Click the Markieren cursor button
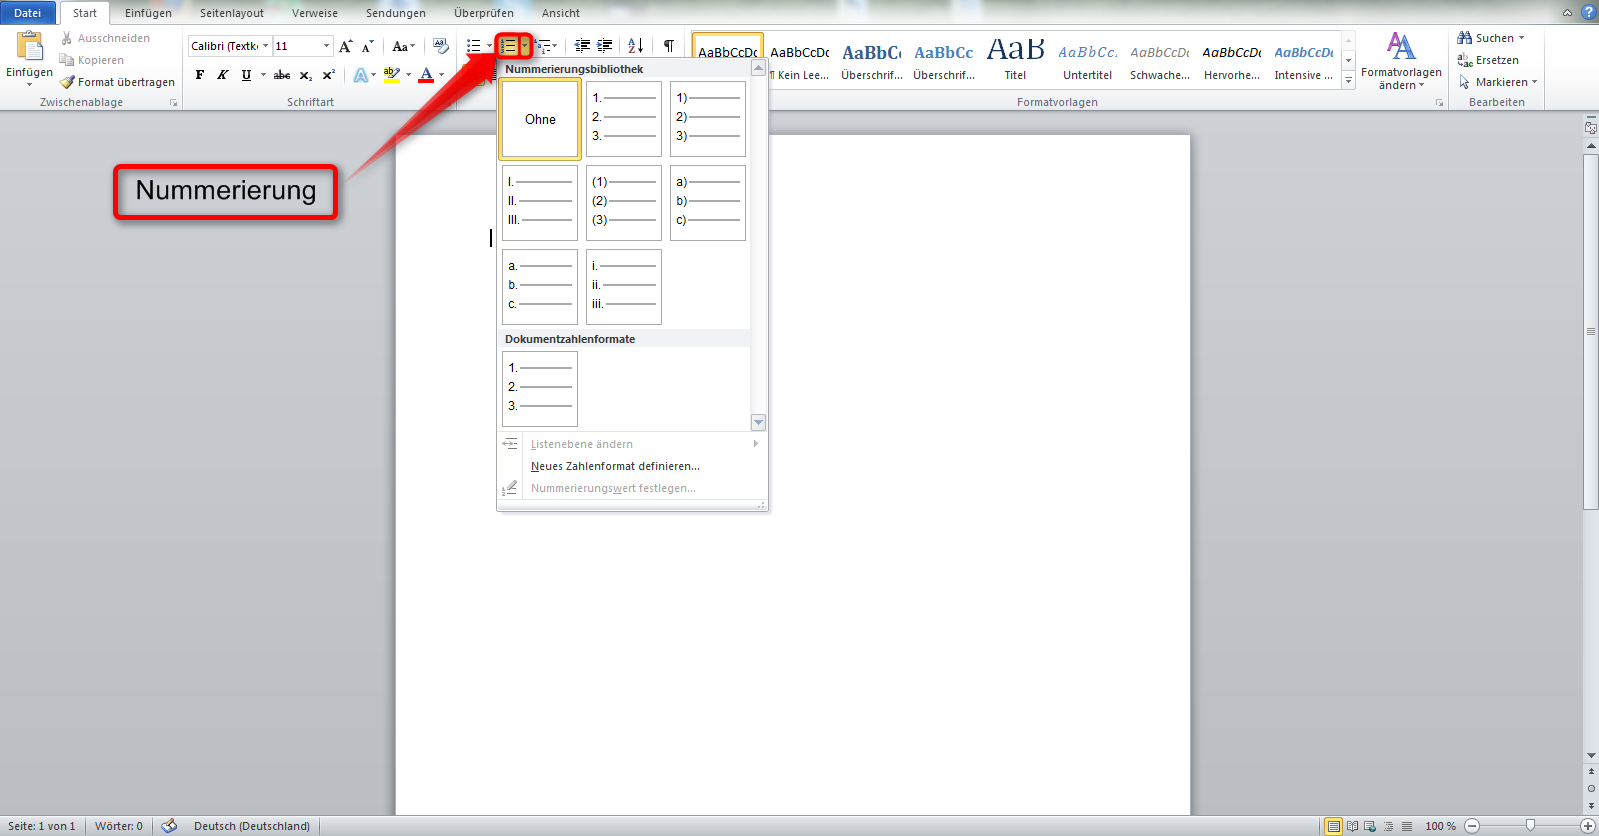 (1497, 82)
